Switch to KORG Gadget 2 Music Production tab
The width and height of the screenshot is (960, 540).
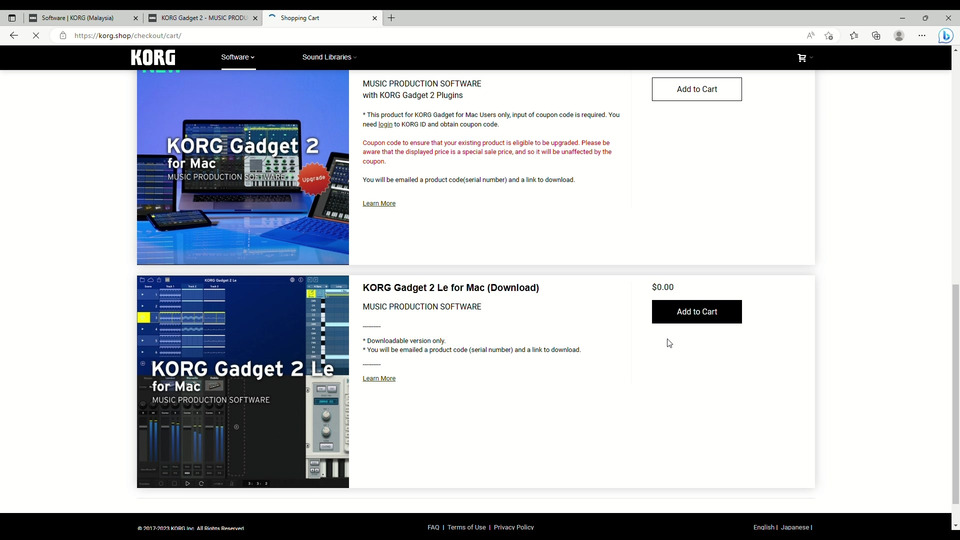(x=204, y=18)
